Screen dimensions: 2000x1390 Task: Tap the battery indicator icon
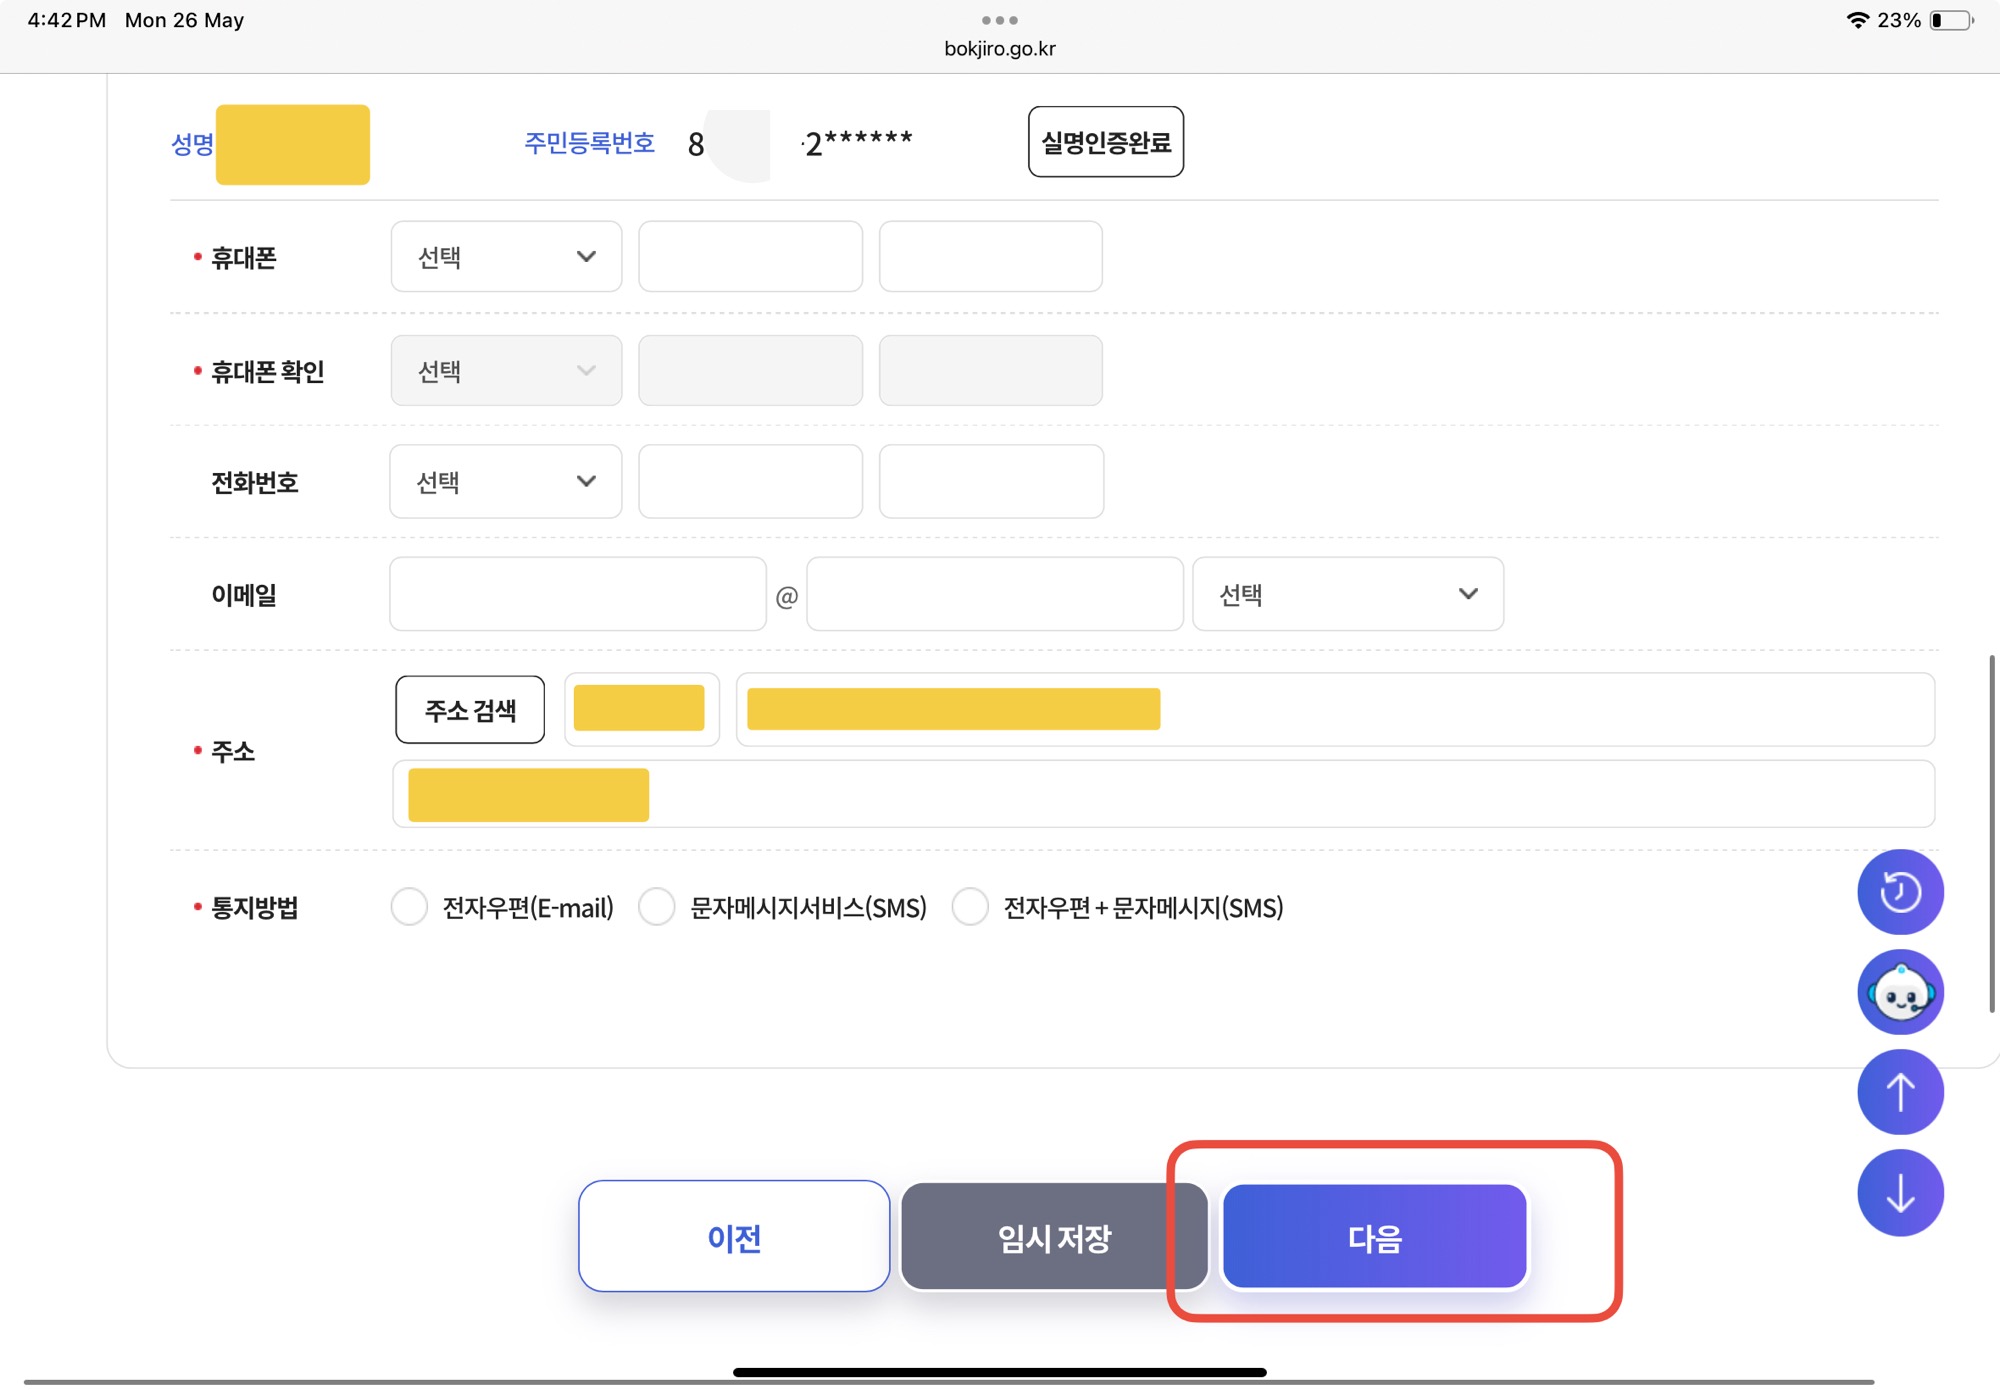click(1950, 20)
